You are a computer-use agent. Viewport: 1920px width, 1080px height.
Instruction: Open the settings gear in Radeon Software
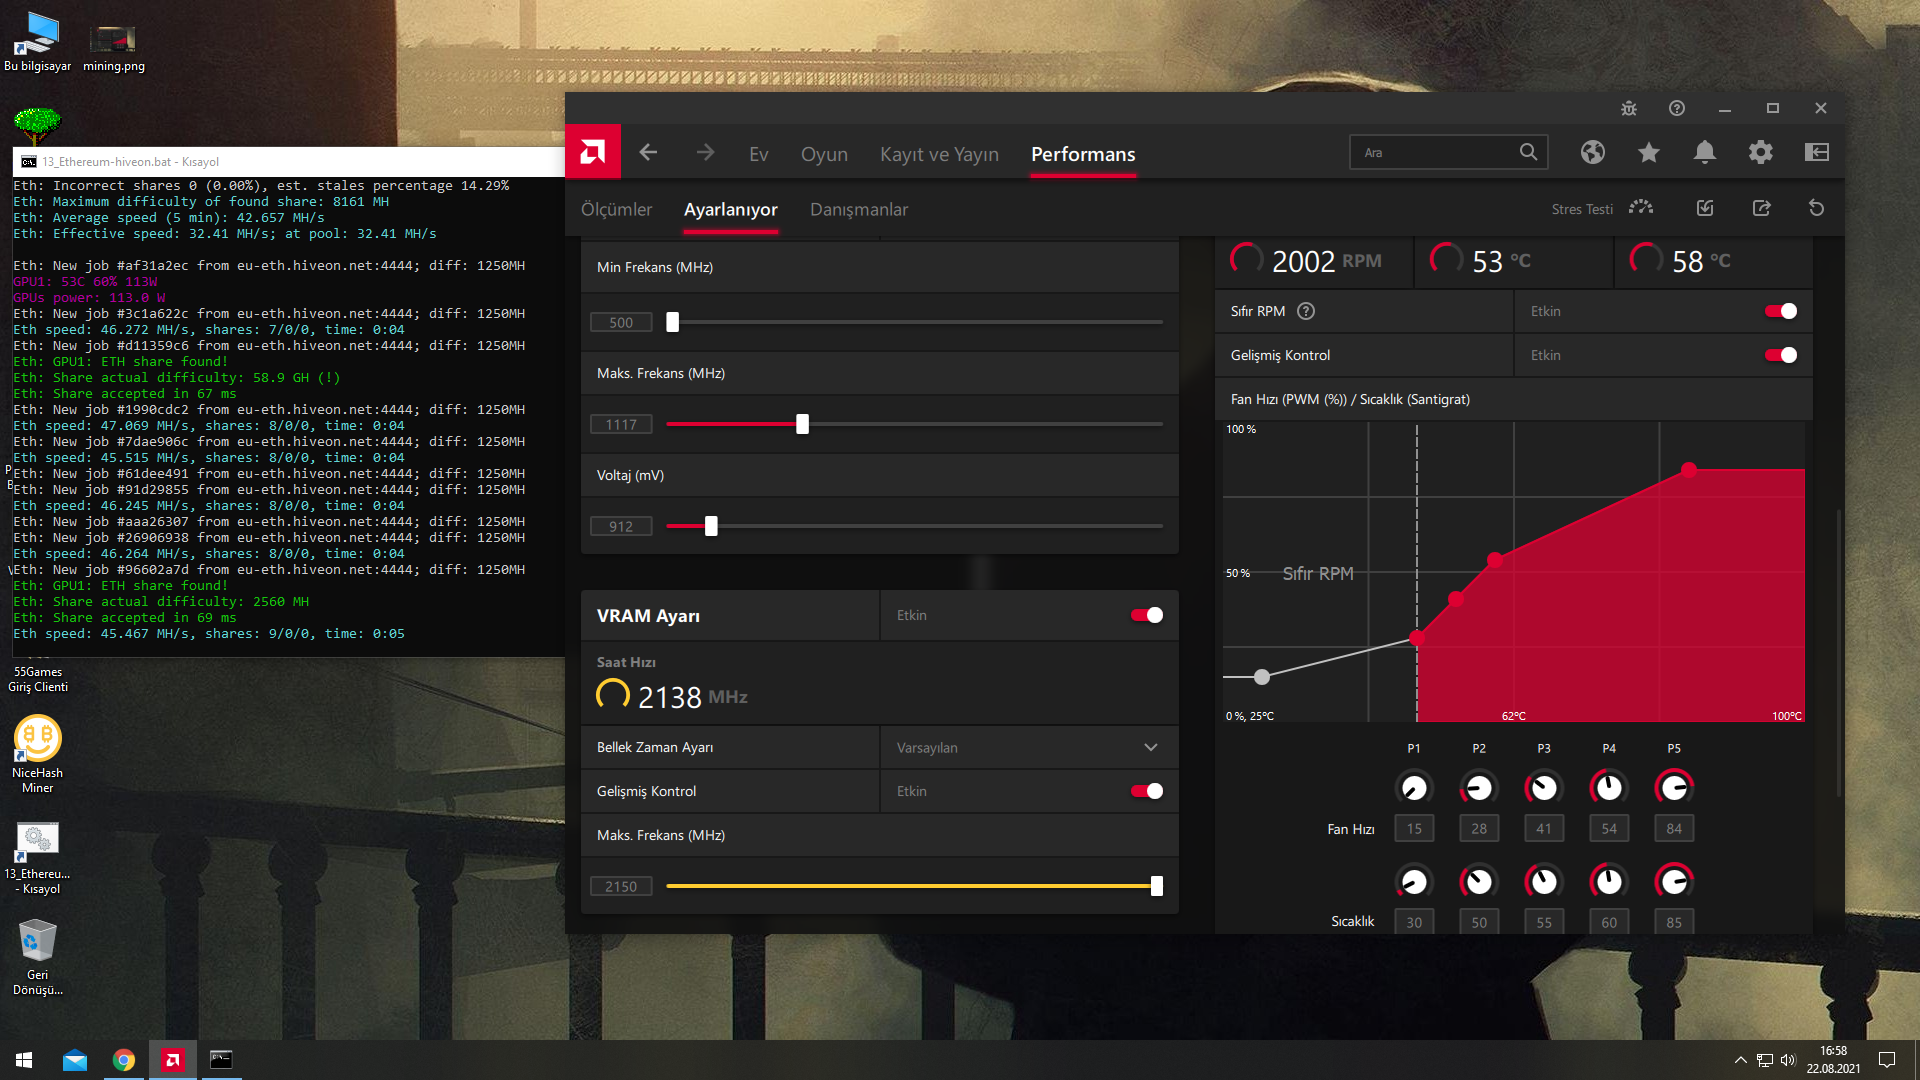[1761, 152]
